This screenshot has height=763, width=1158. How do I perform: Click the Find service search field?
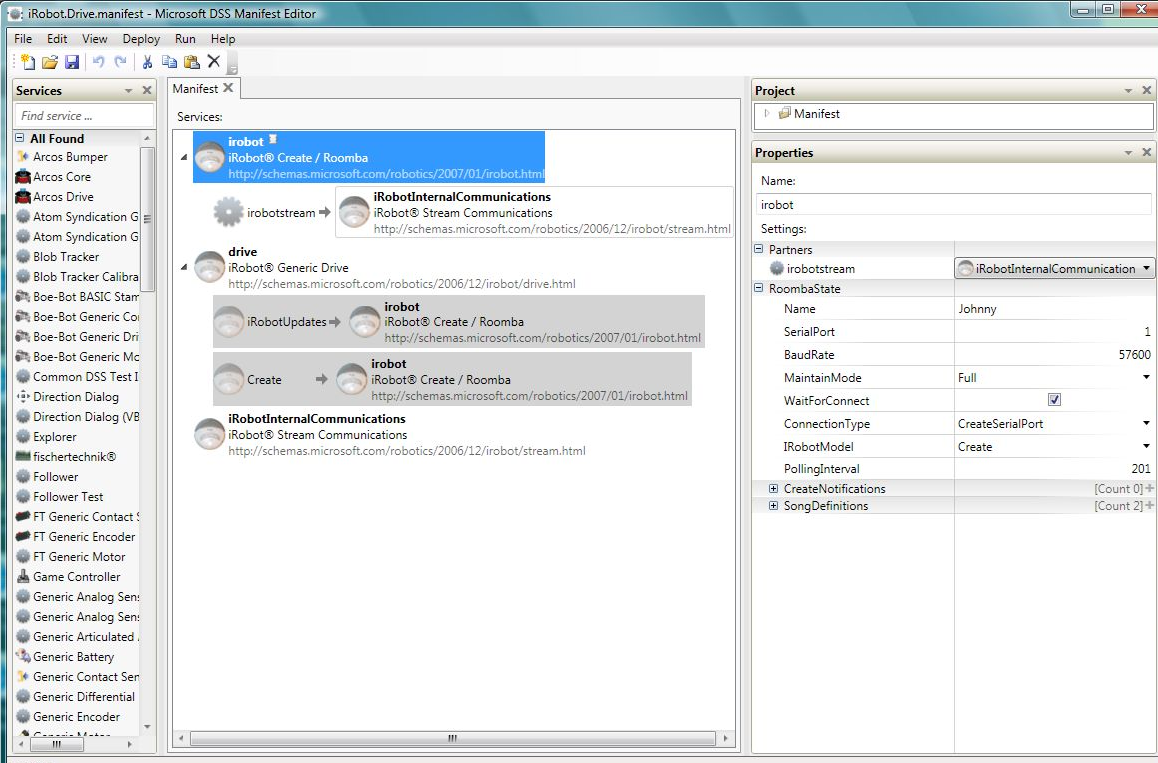click(x=82, y=116)
